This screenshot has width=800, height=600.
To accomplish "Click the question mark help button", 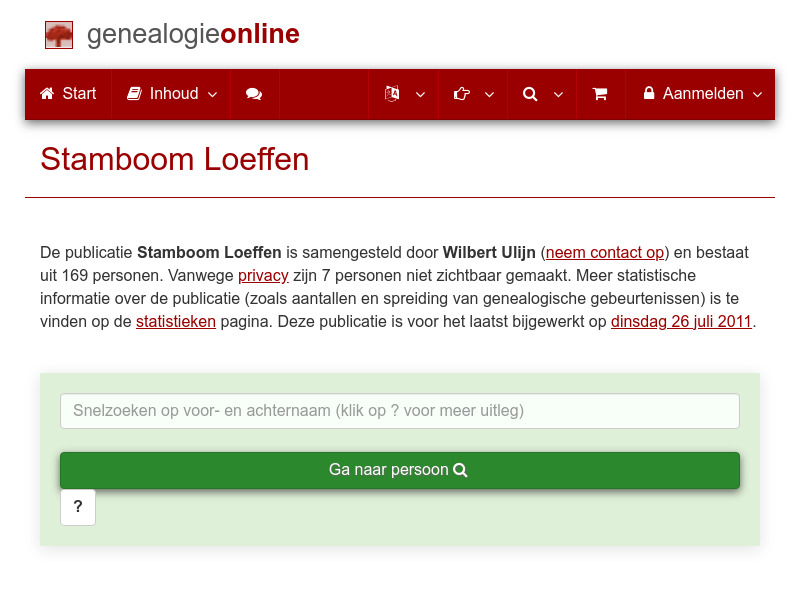I will [x=78, y=507].
